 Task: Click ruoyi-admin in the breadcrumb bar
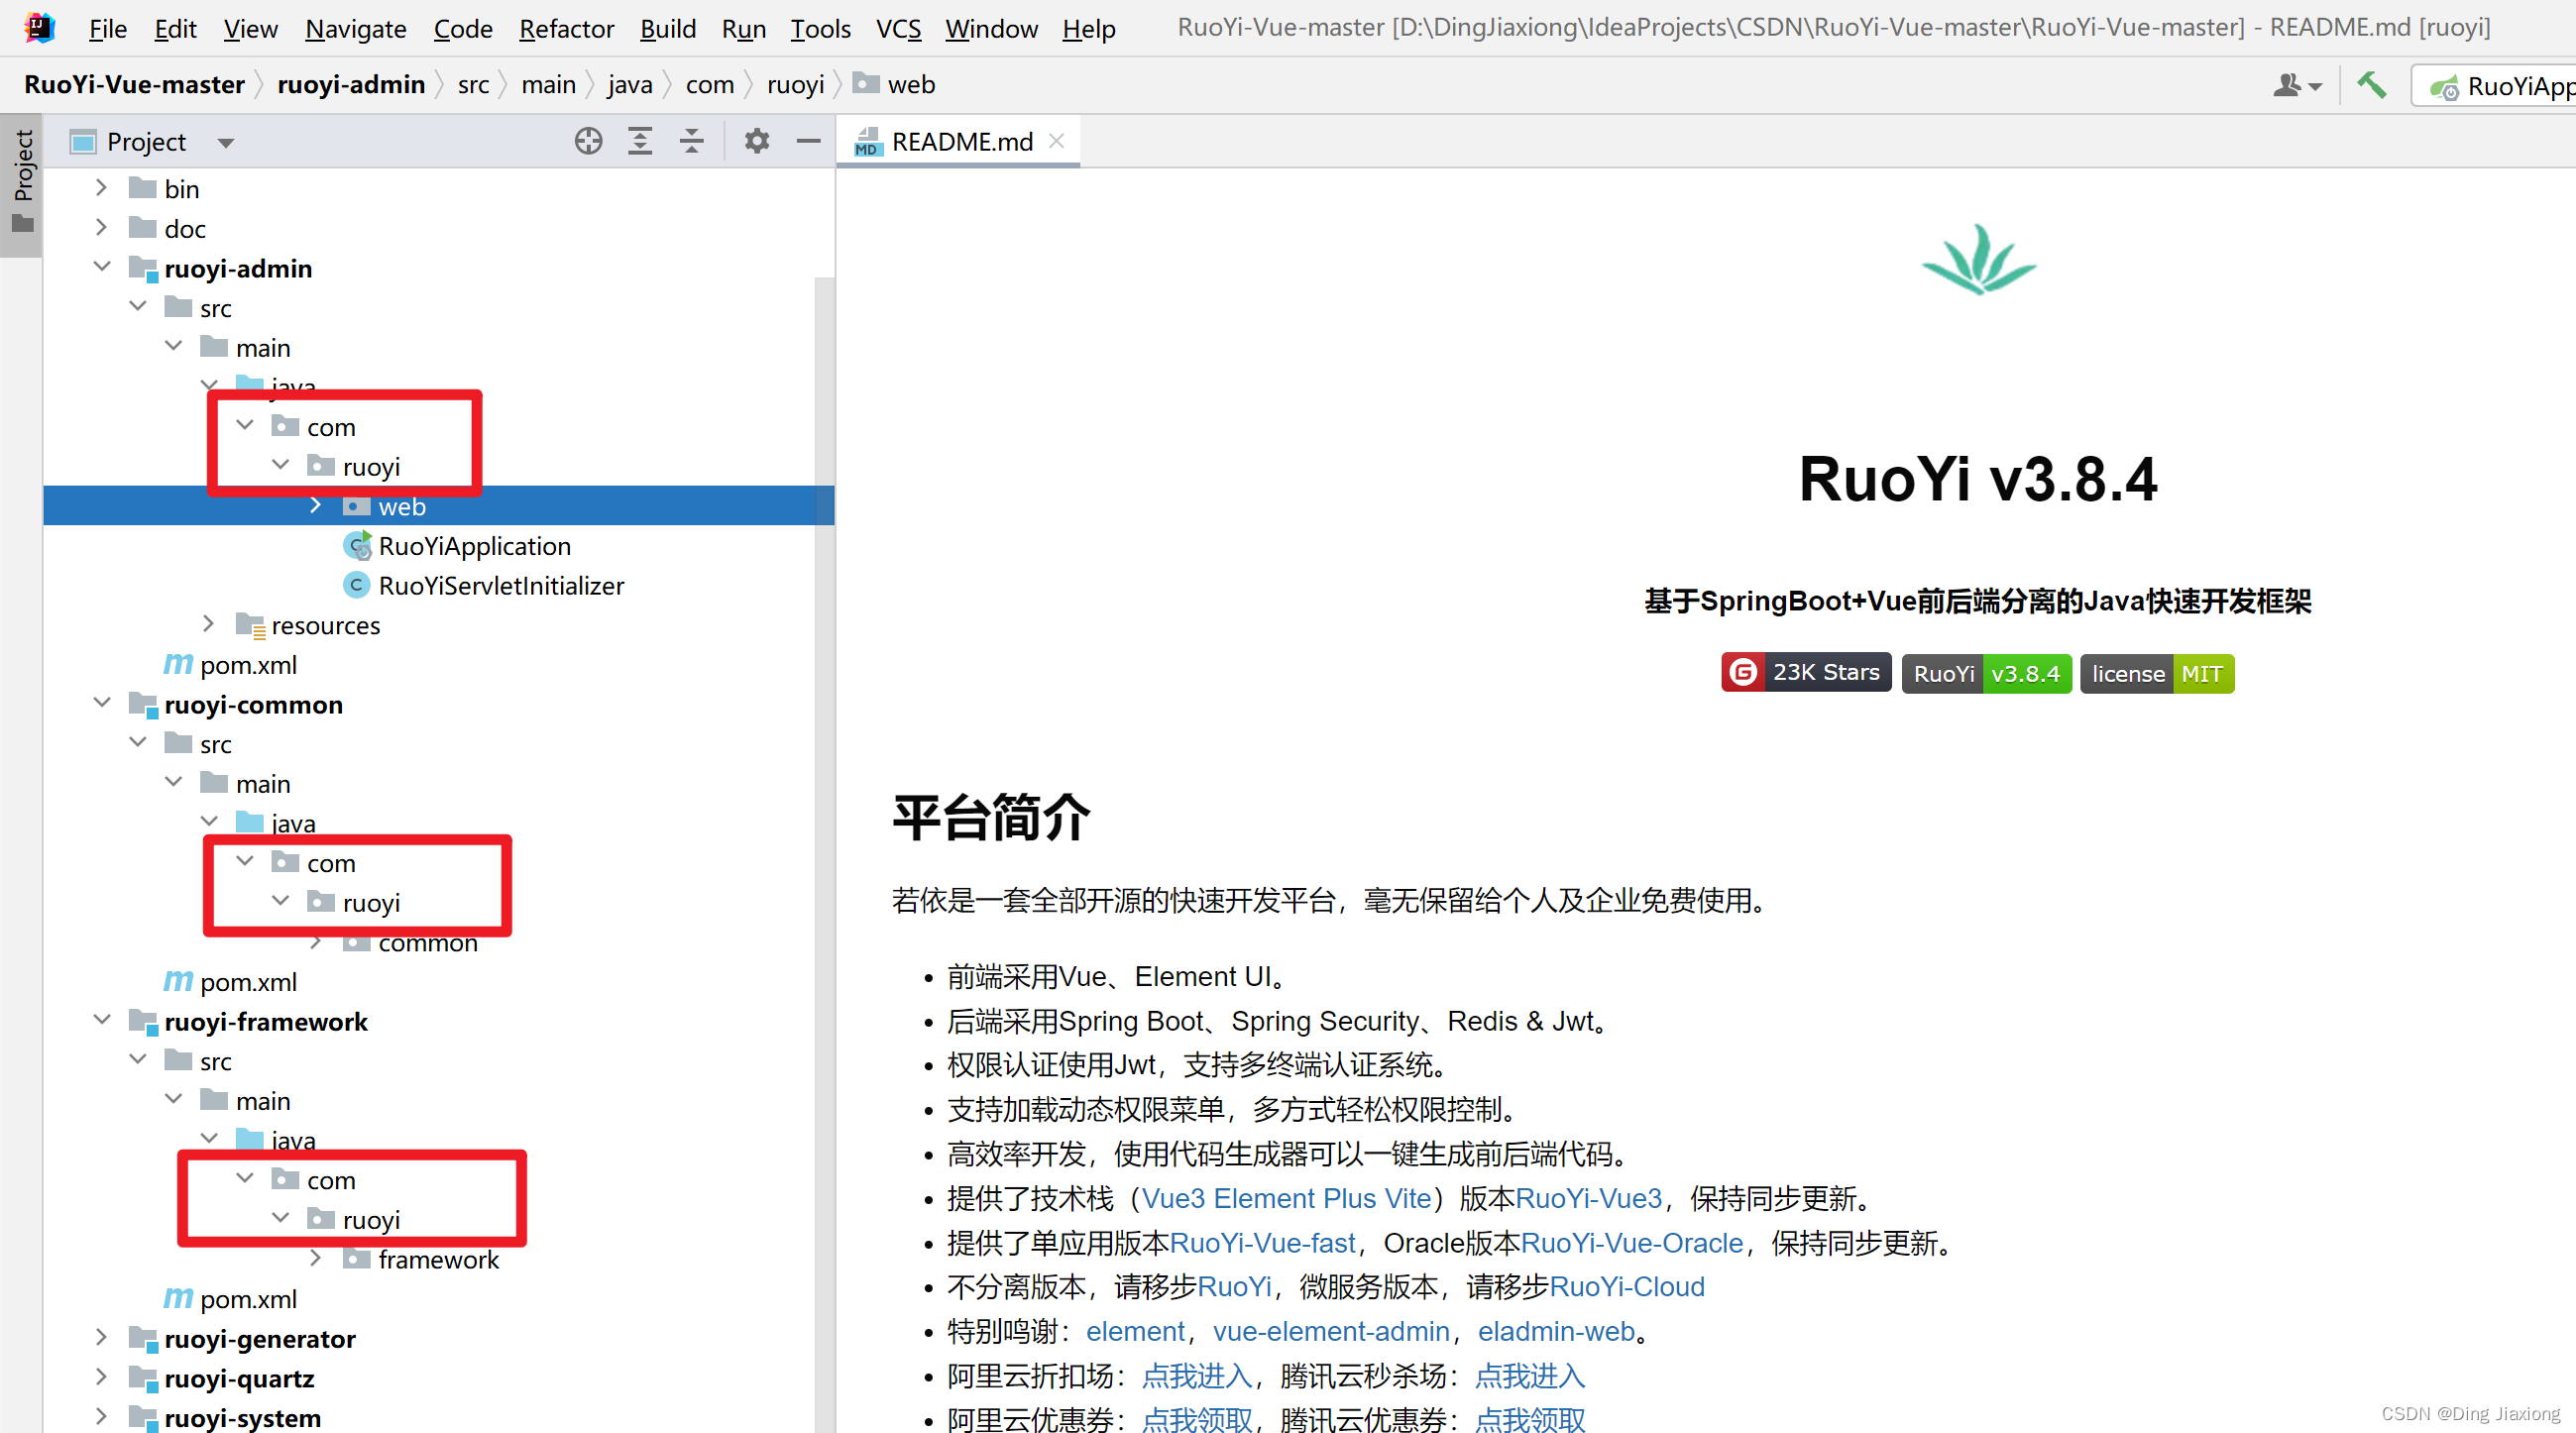click(351, 84)
